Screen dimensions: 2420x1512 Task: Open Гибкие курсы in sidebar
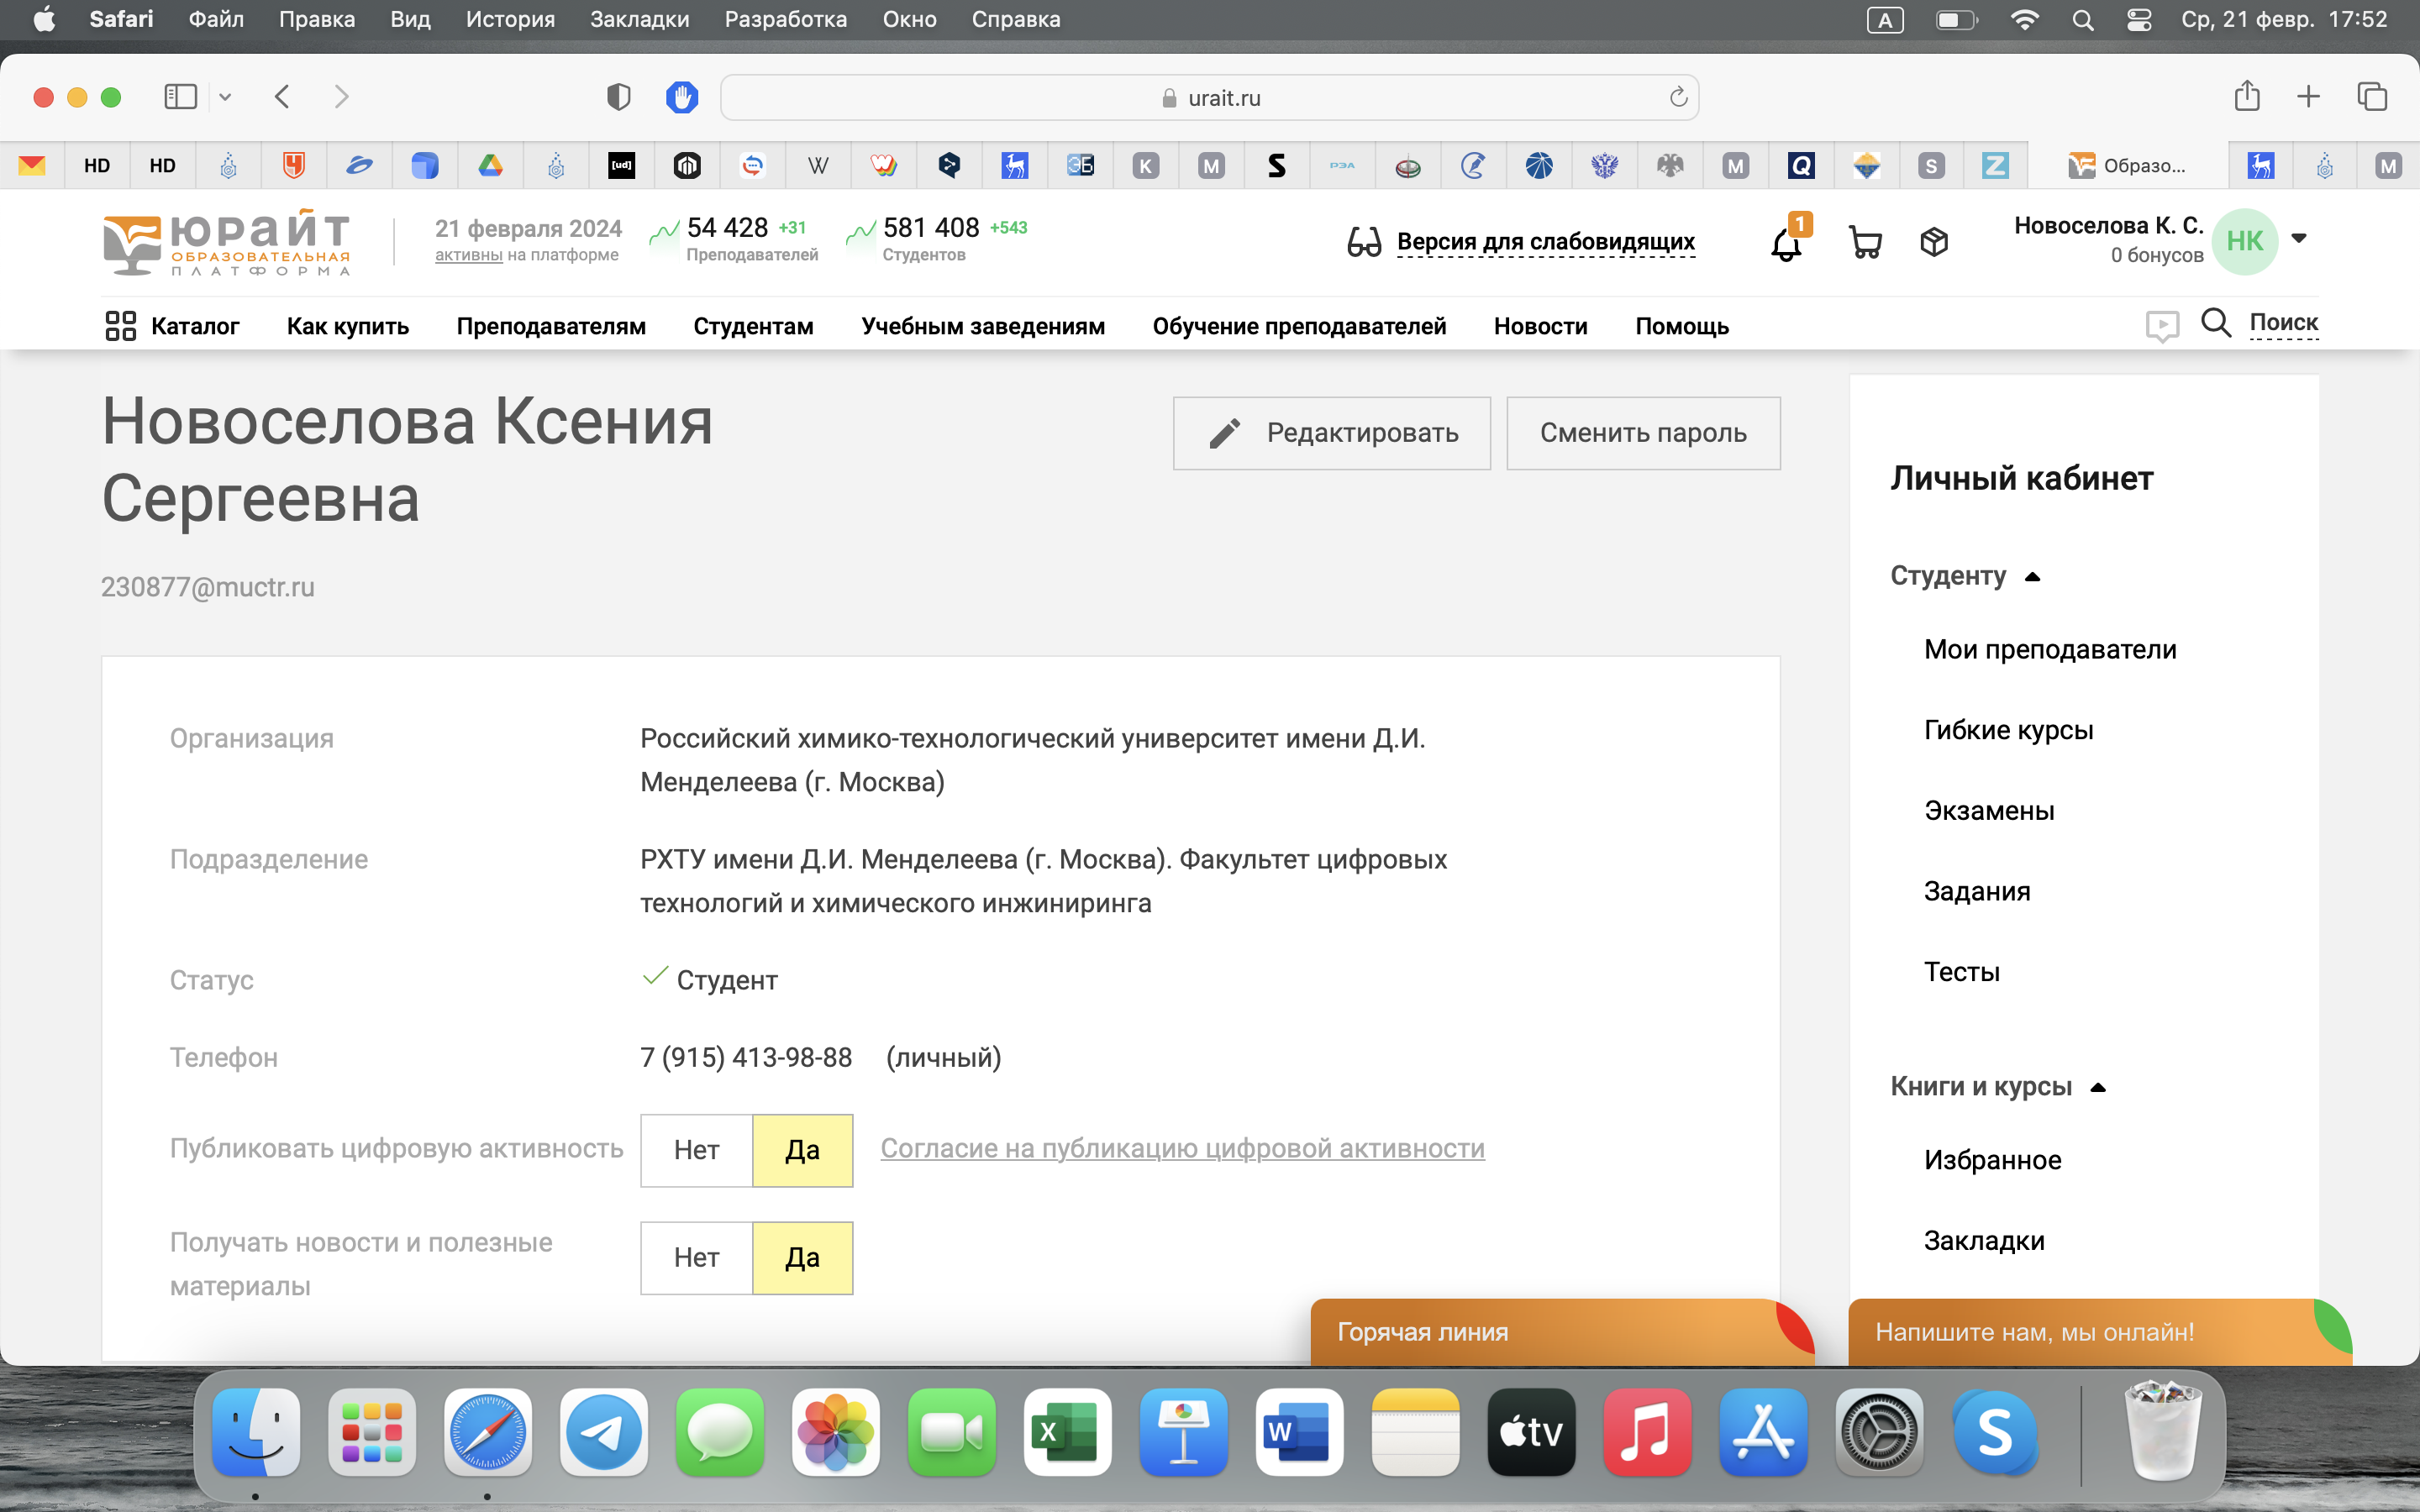[x=2008, y=730]
